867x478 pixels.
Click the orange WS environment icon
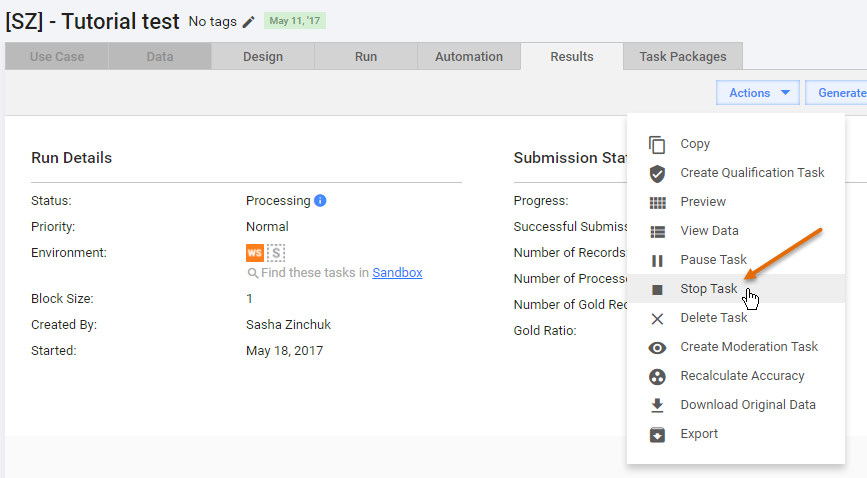tap(255, 253)
